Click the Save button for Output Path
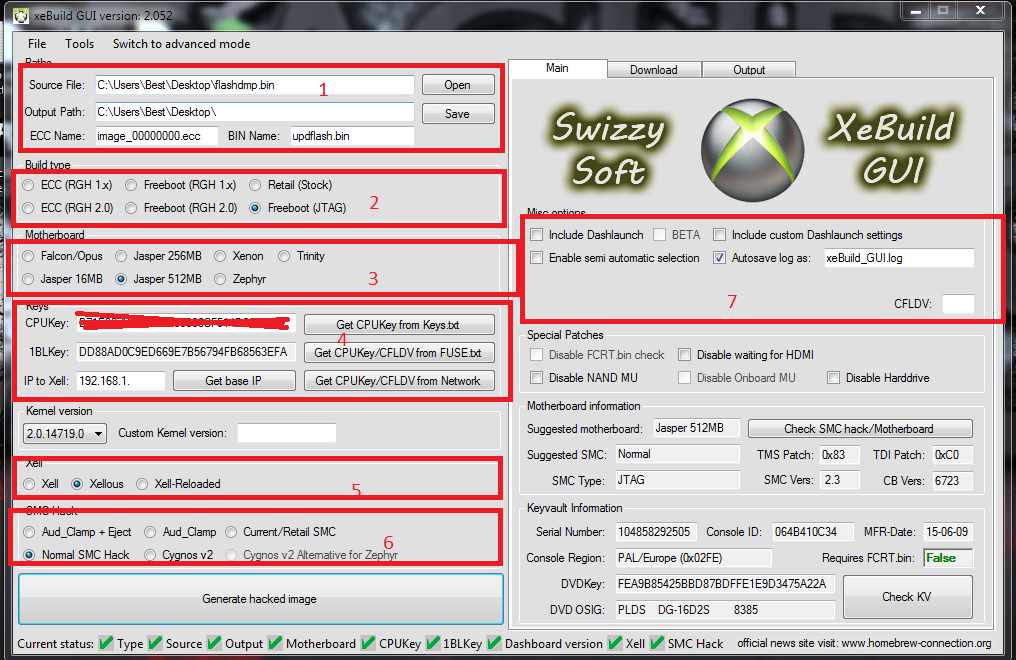This screenshot has width=1016, height=660. [457, 113]
